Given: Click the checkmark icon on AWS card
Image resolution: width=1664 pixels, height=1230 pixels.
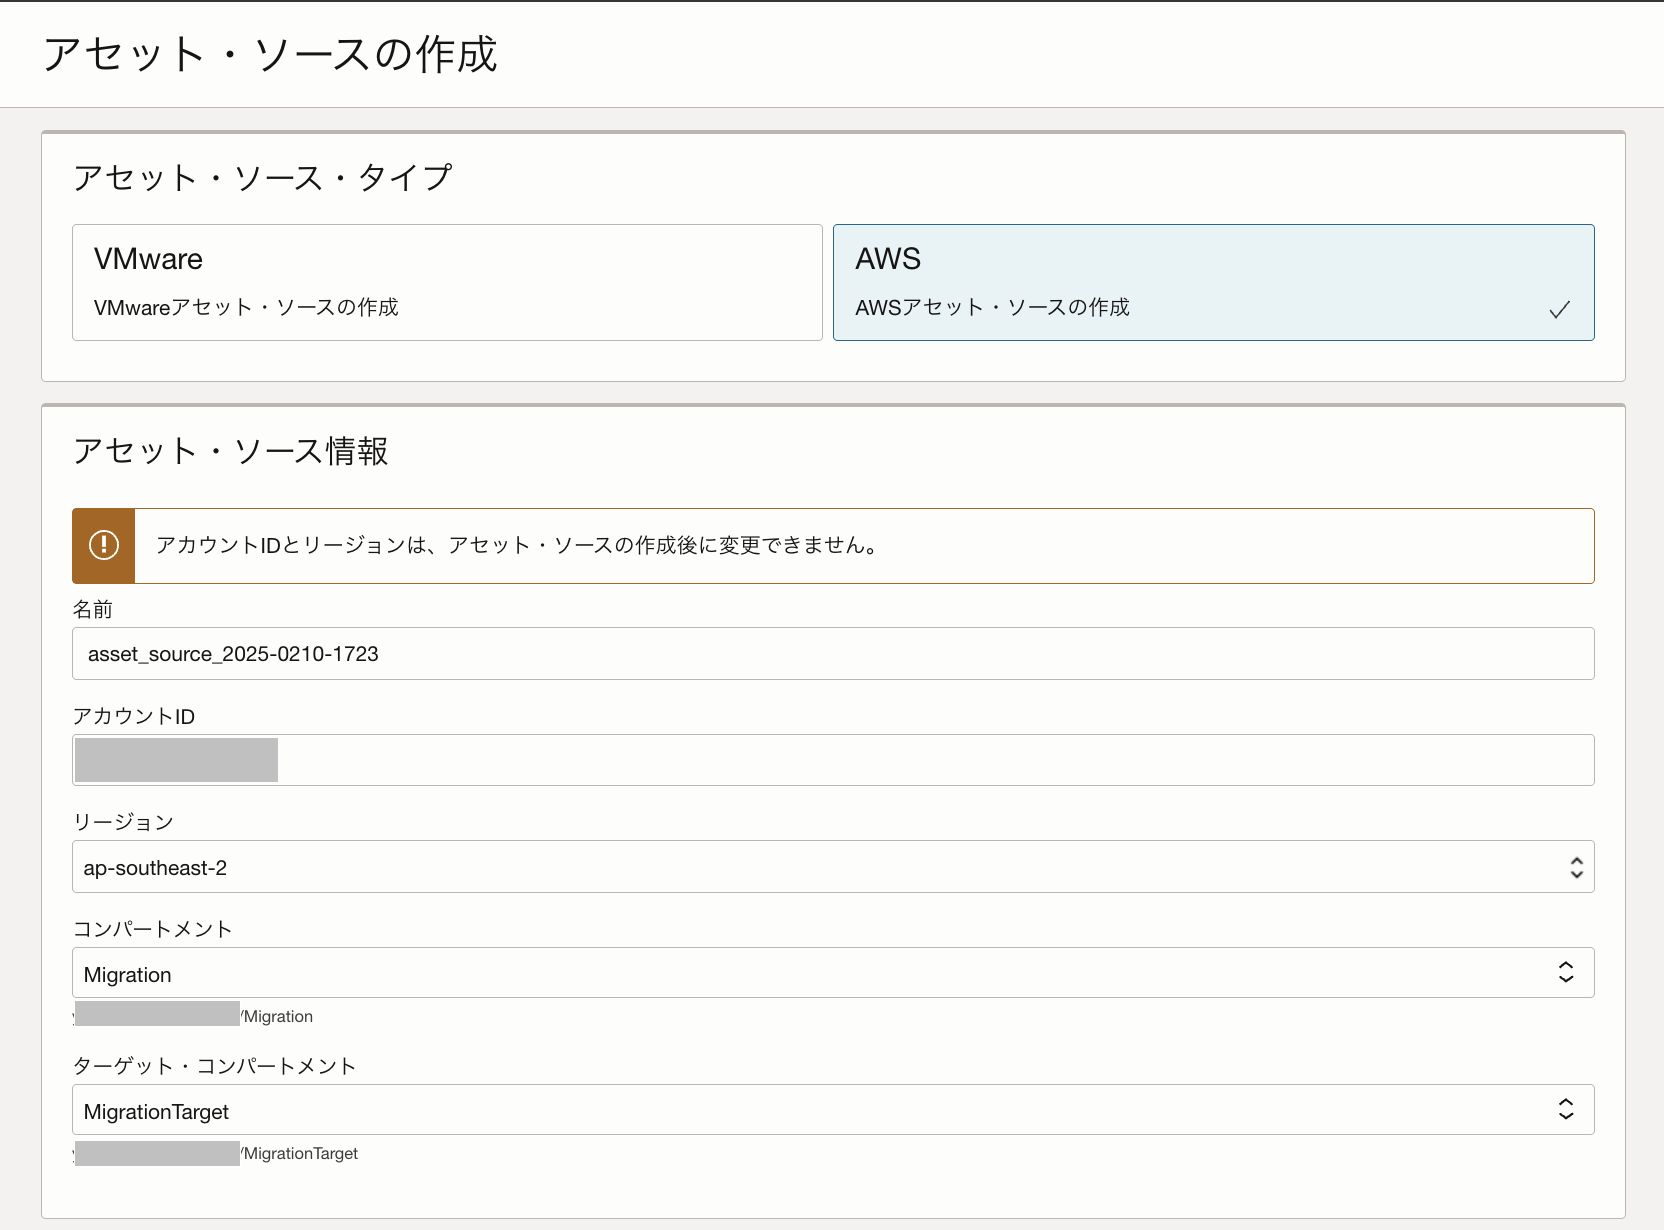Looking at the screenshot, I should [1559, 310].
